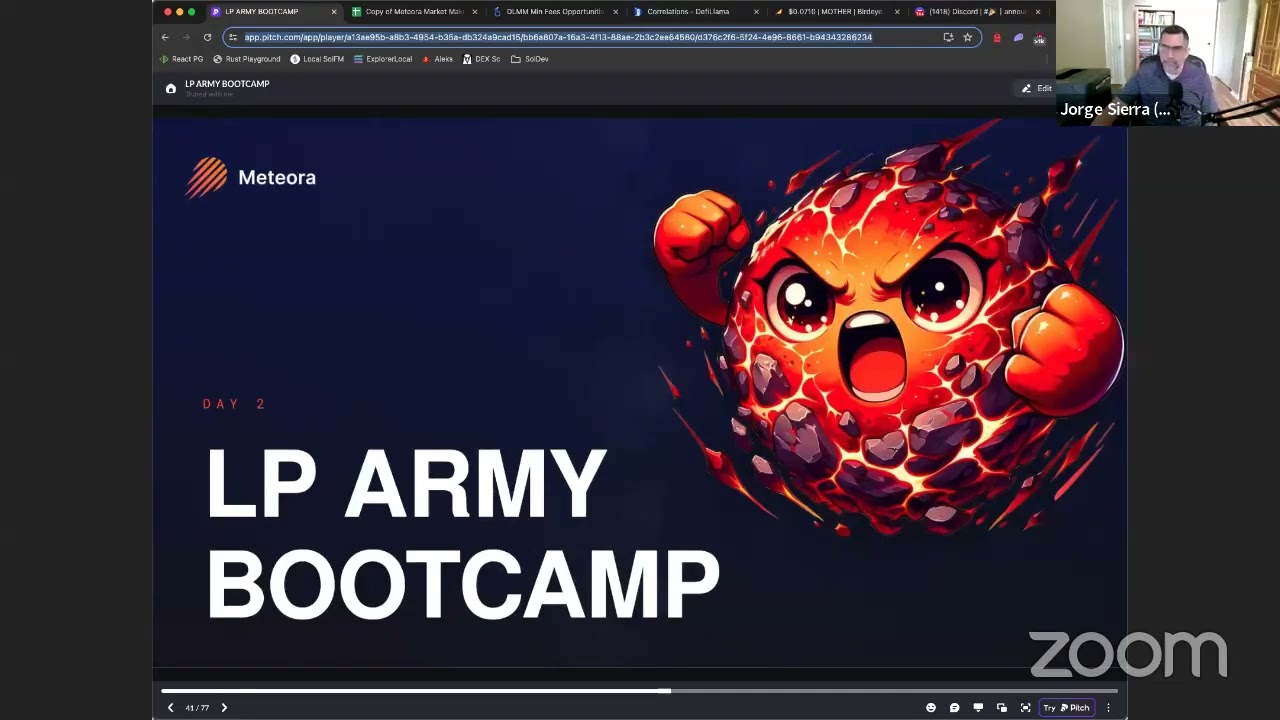Image resolution: width=1280 pixels, height=720 pixels.
Task: Click the Meteora logo on the slide
Action: click(x=251, y=178)
